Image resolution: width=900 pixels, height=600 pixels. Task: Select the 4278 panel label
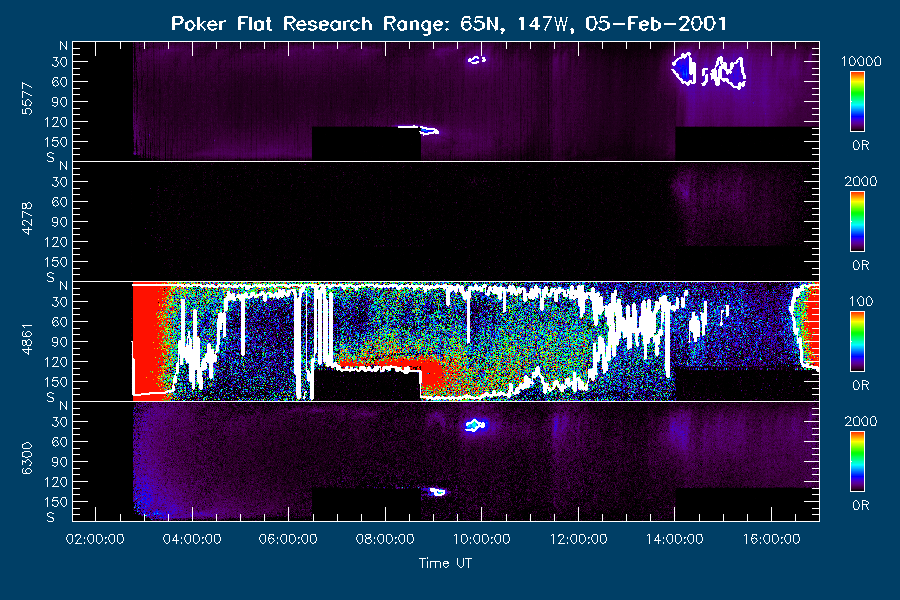click(27, 219)
